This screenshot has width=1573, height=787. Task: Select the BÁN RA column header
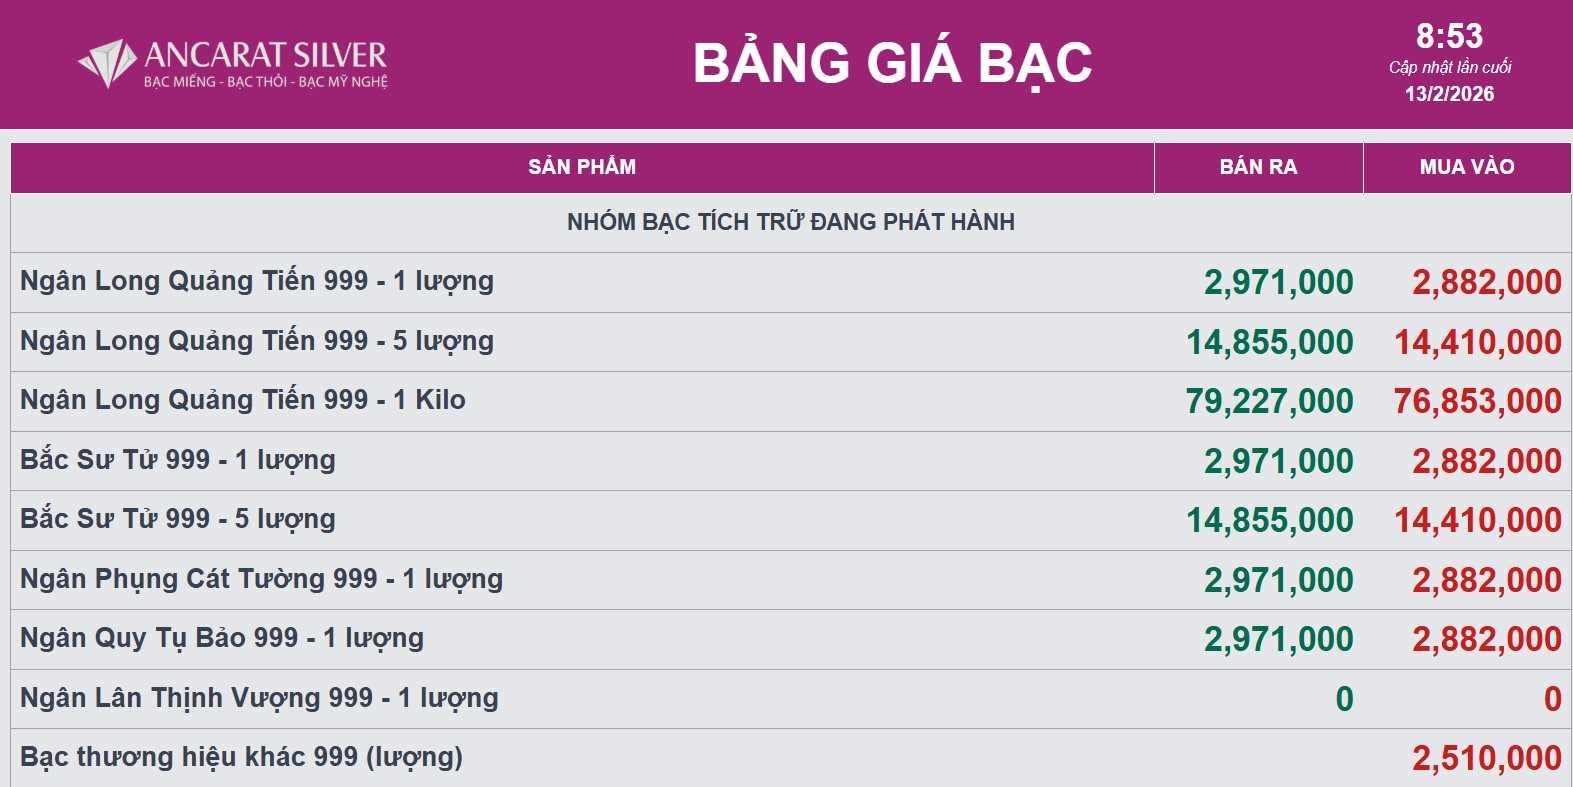pos(1258,167)
